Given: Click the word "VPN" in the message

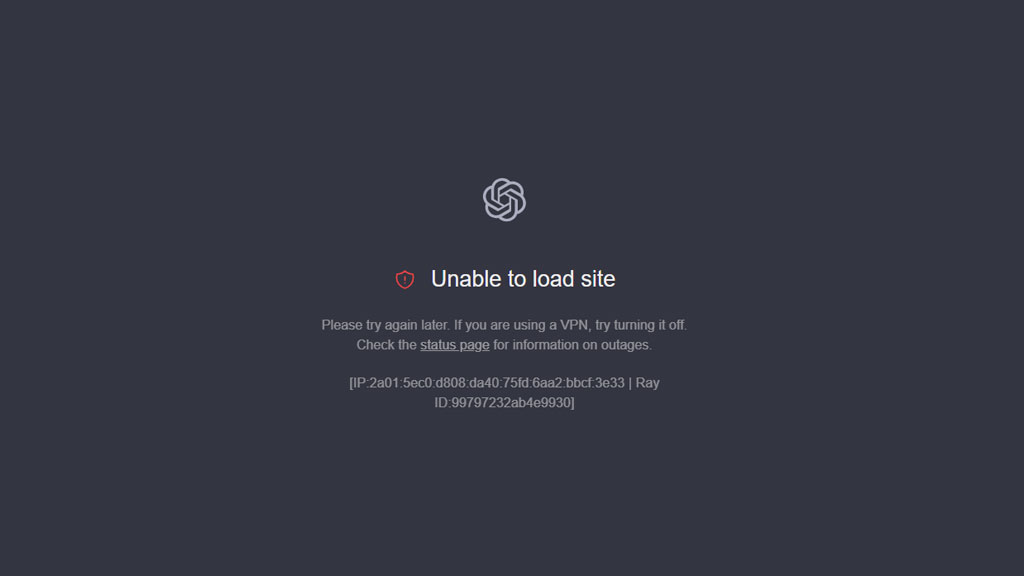Looking at the screenshot, I should click(x=574, y=325).
